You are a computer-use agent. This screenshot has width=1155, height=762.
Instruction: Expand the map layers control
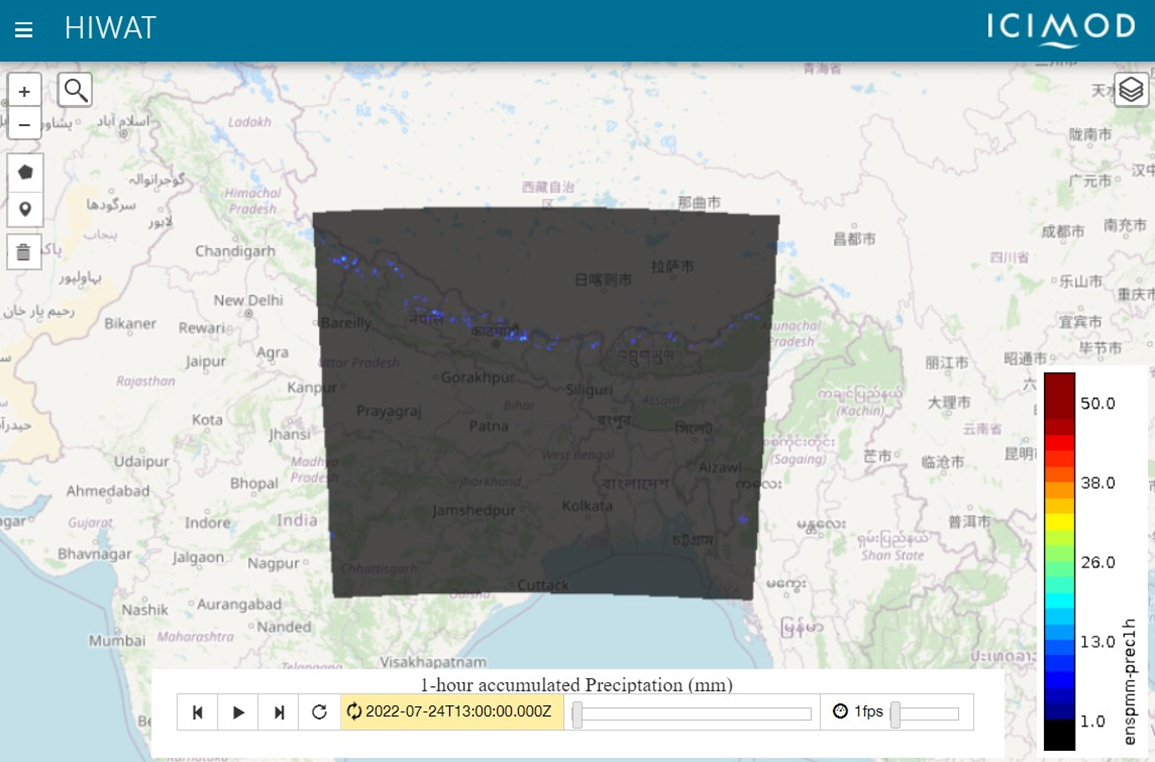pyautogui.click(x=1130, y=90)
